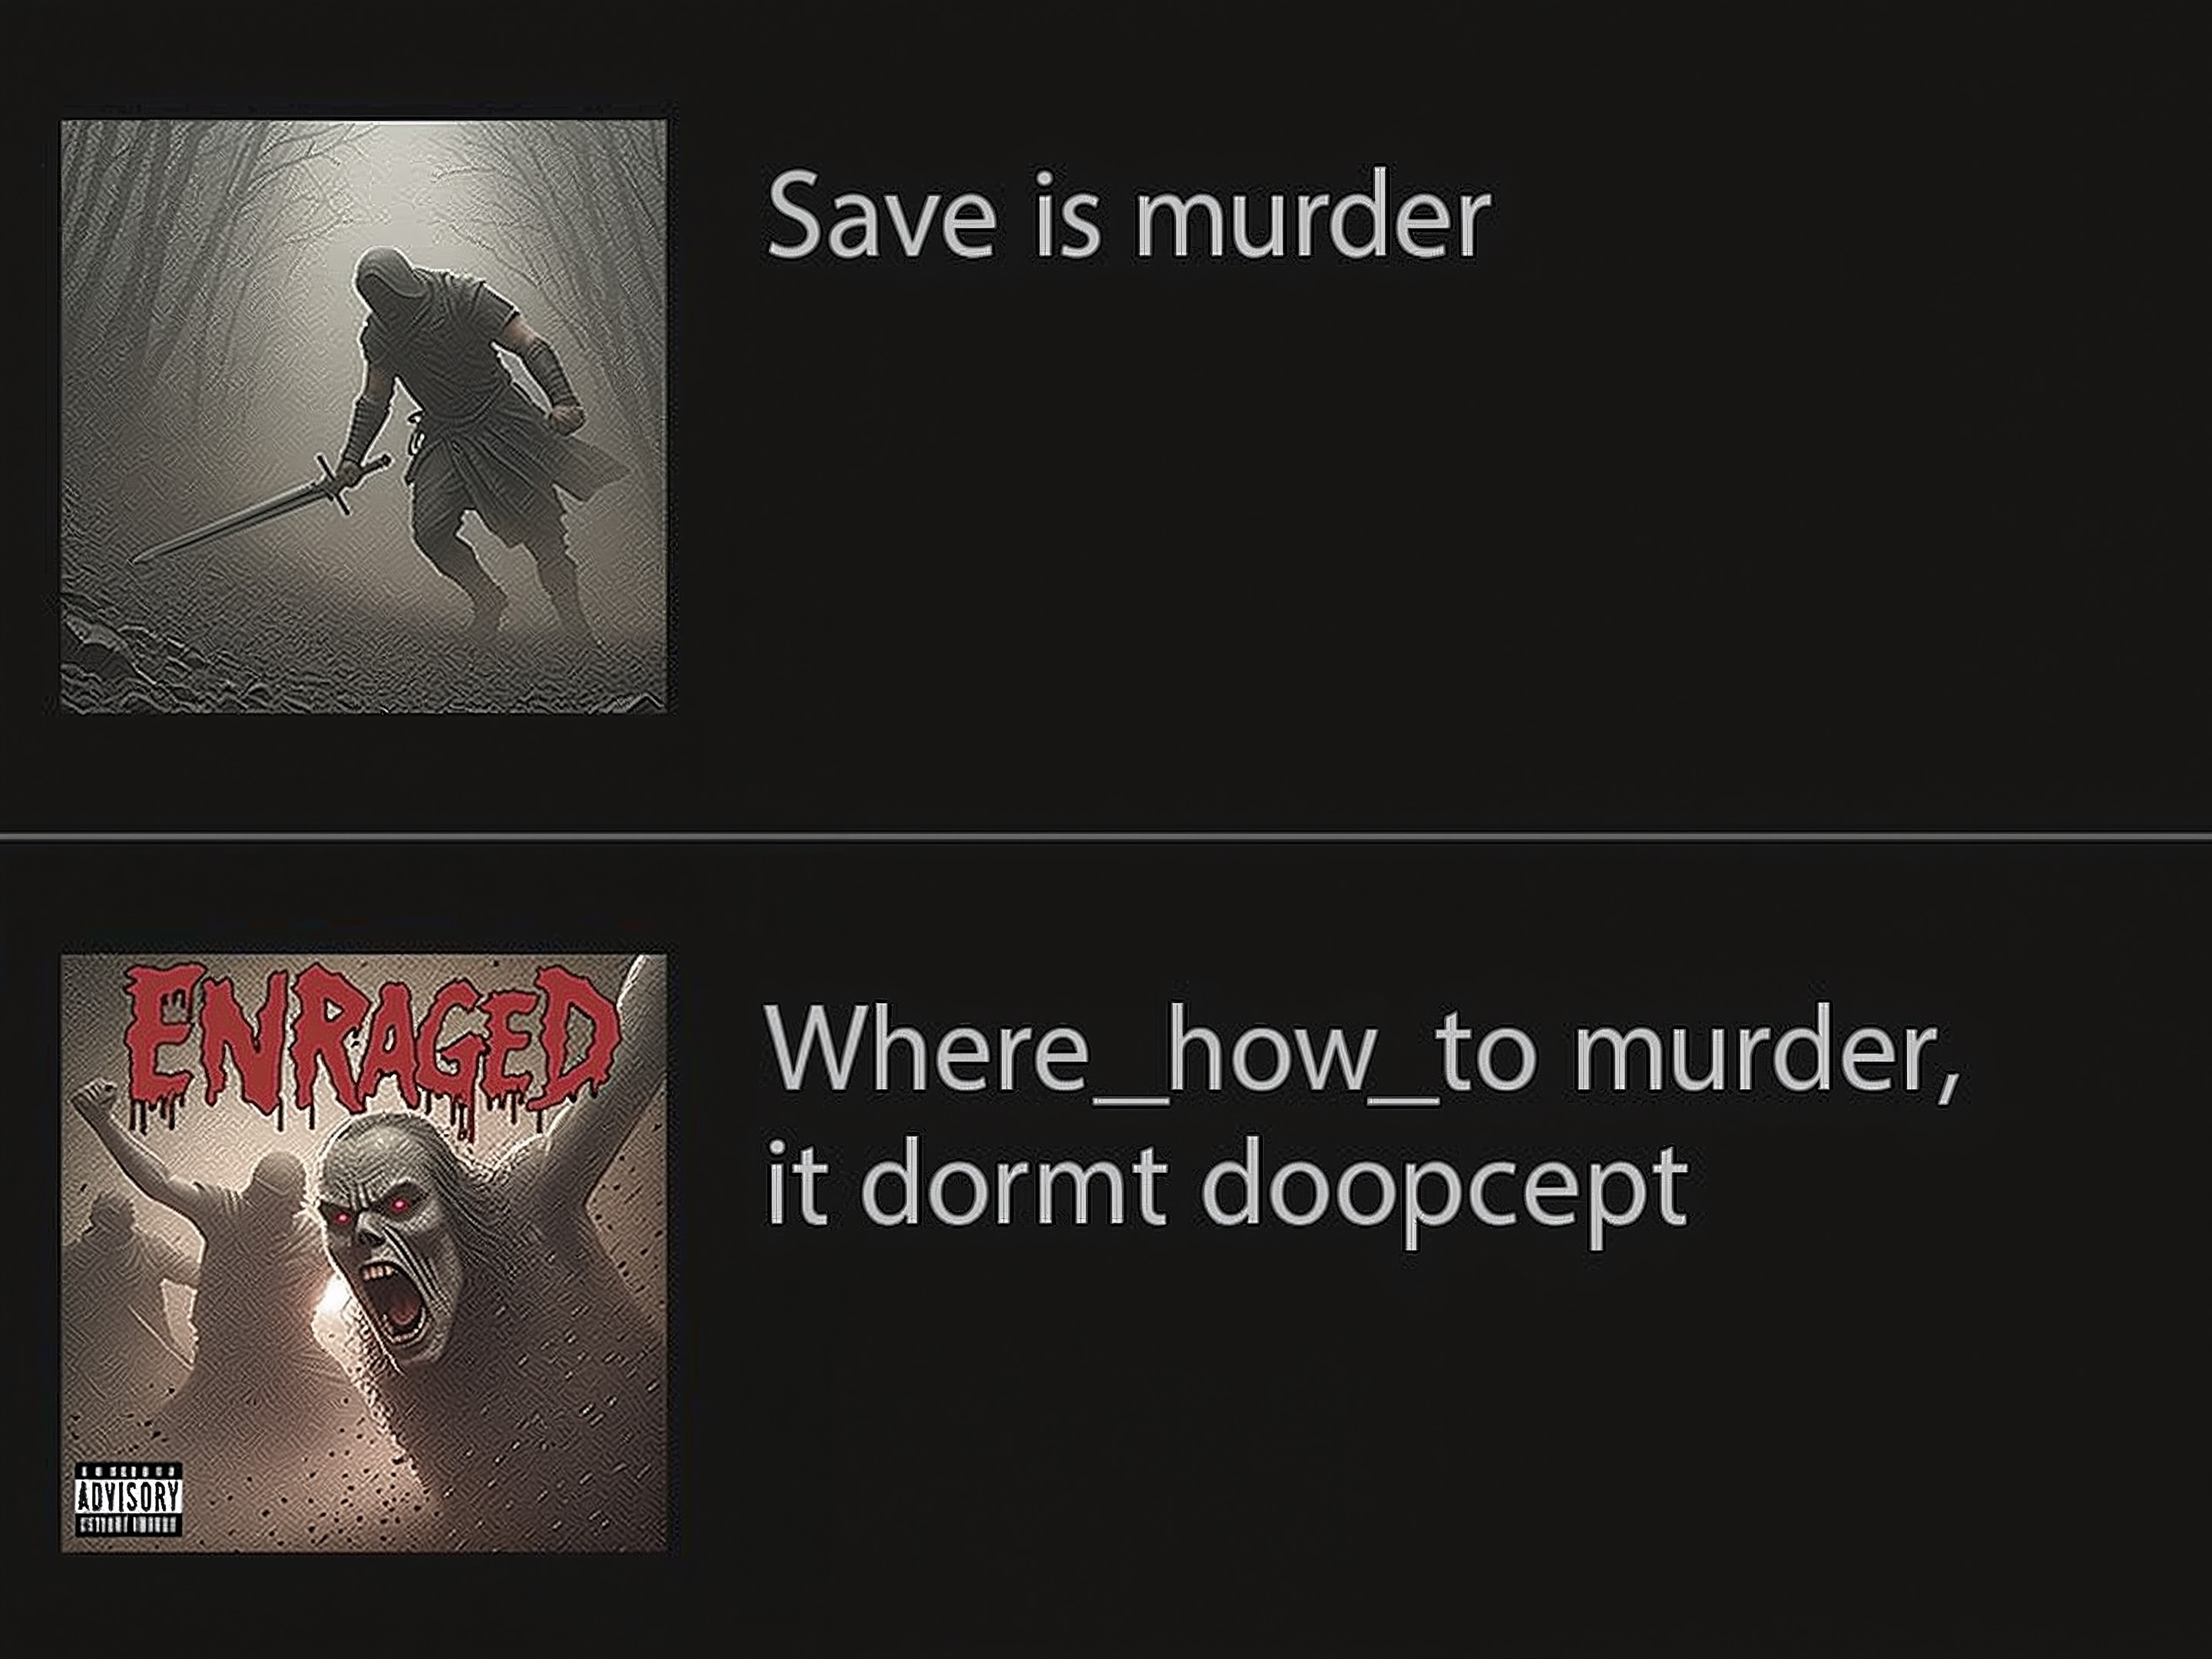Open the hooded swordsman artwork thumbnail

(363, 416)
